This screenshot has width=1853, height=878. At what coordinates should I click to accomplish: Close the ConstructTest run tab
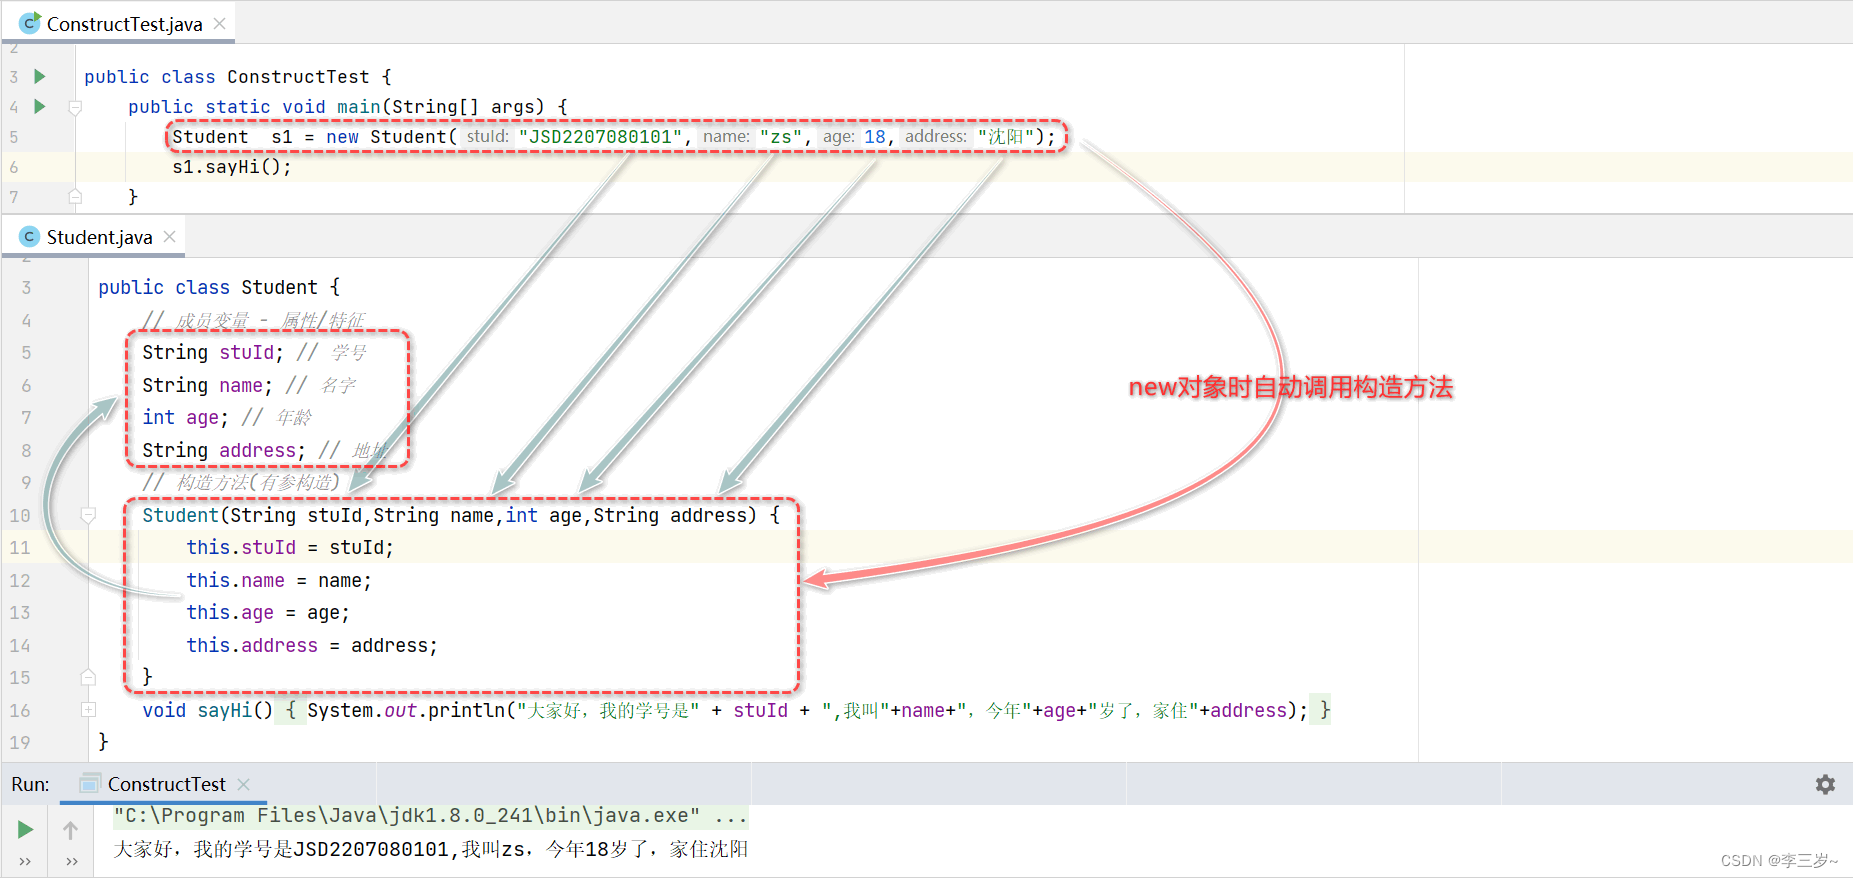[244, 784]
